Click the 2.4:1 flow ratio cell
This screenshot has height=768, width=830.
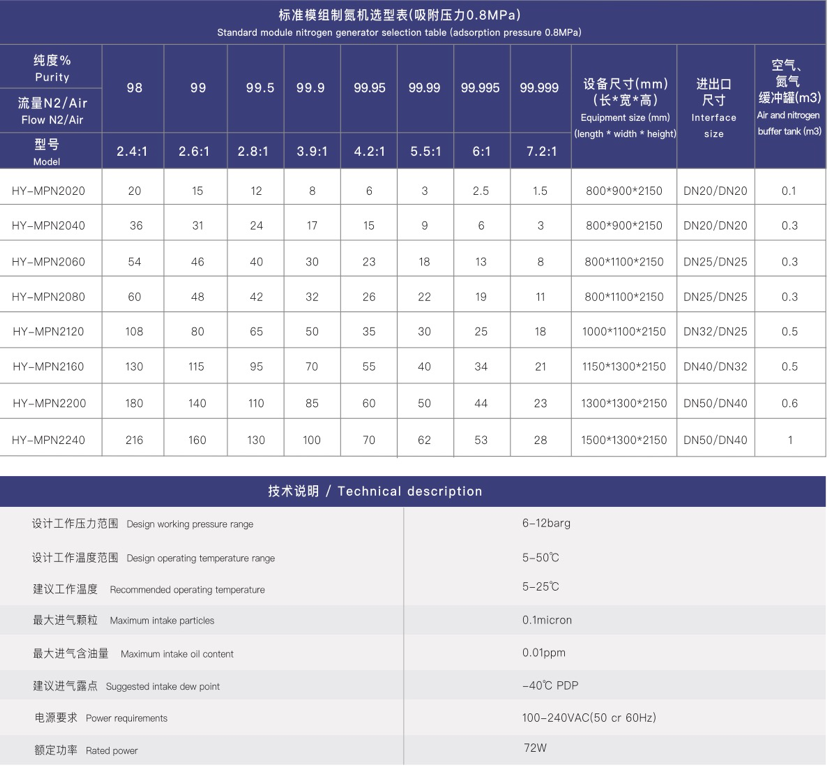click(x=134, y=152)
